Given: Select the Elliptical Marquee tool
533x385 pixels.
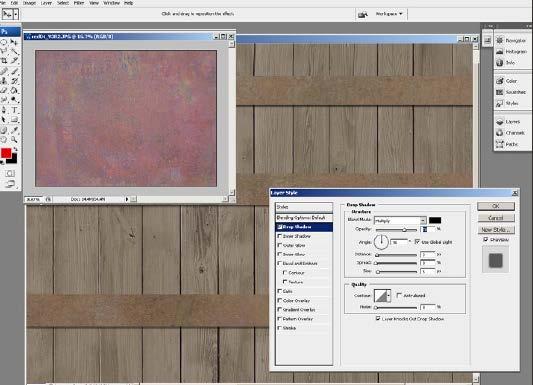Looking at the screenshot, I should (x=4, y=42).
